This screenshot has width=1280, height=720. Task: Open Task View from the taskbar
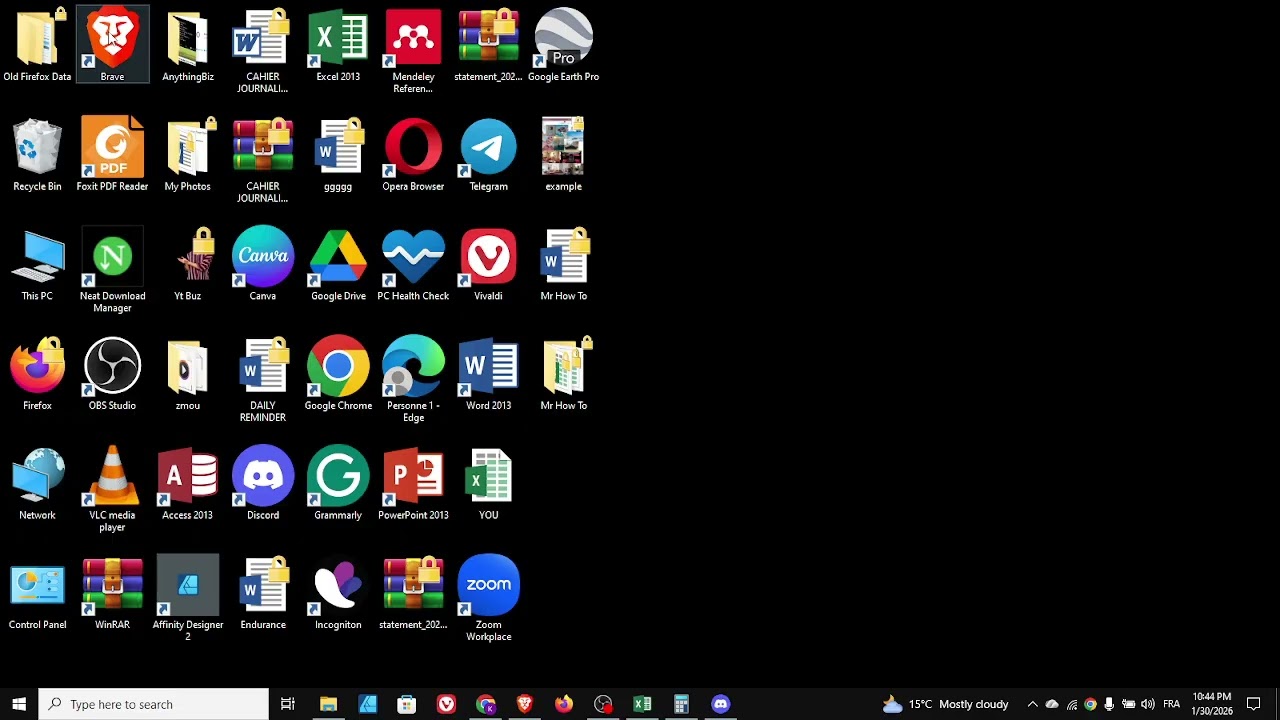[x=288, y=704]
